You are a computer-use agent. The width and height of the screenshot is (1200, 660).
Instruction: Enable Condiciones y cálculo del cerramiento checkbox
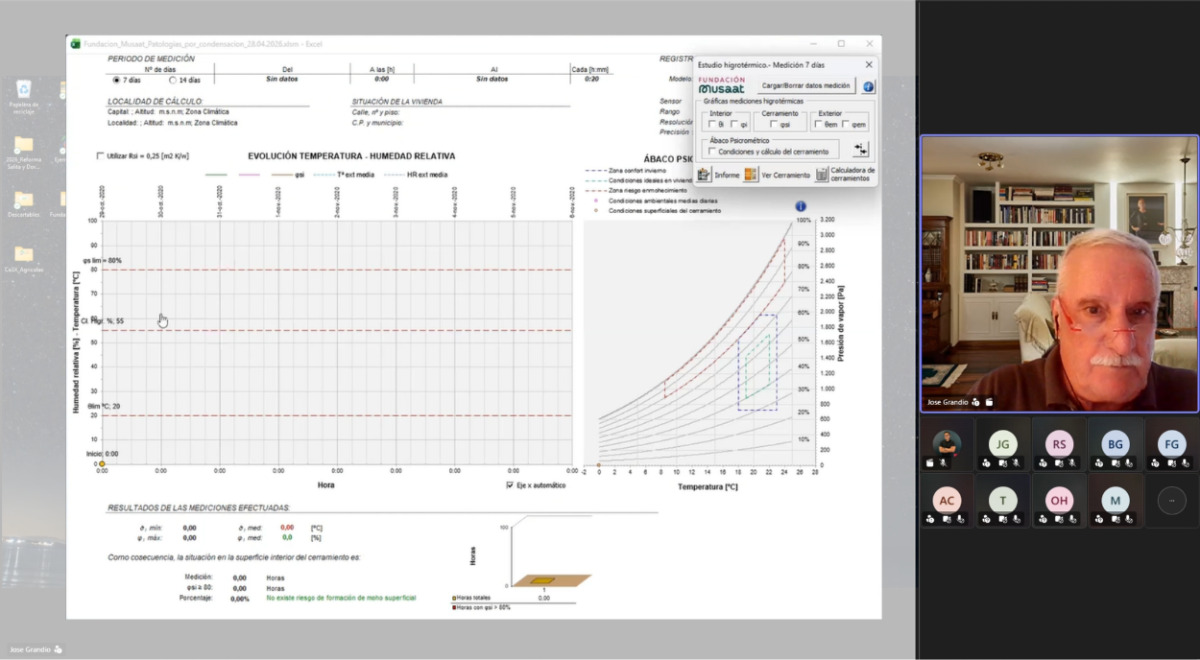point(712,151)
